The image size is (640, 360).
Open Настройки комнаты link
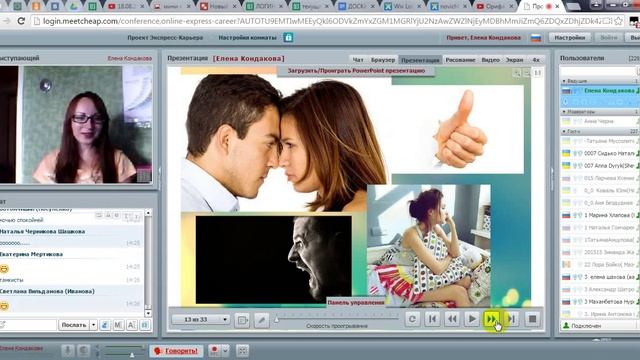click(x=247, y=38)
